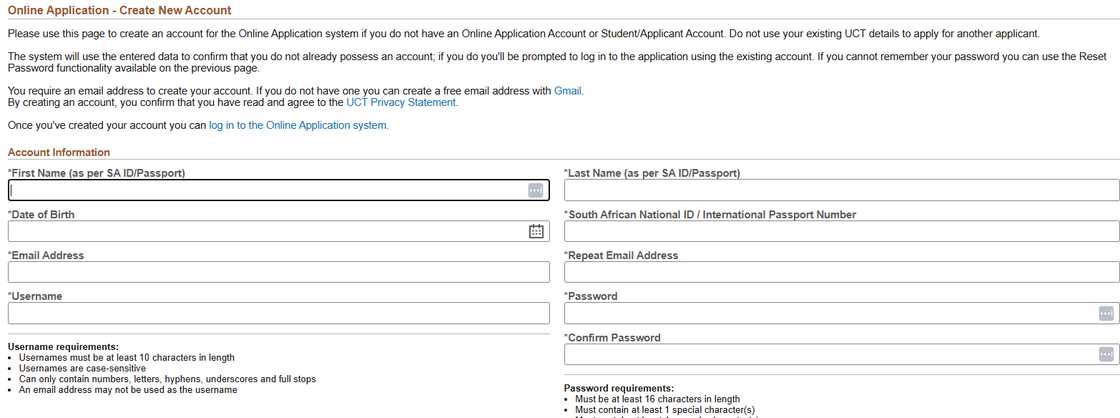Viewport: 1120px width, 418px height.
Task: Focus the Confirm Password field
Action: pyautogui.click(x=828, y=354)
